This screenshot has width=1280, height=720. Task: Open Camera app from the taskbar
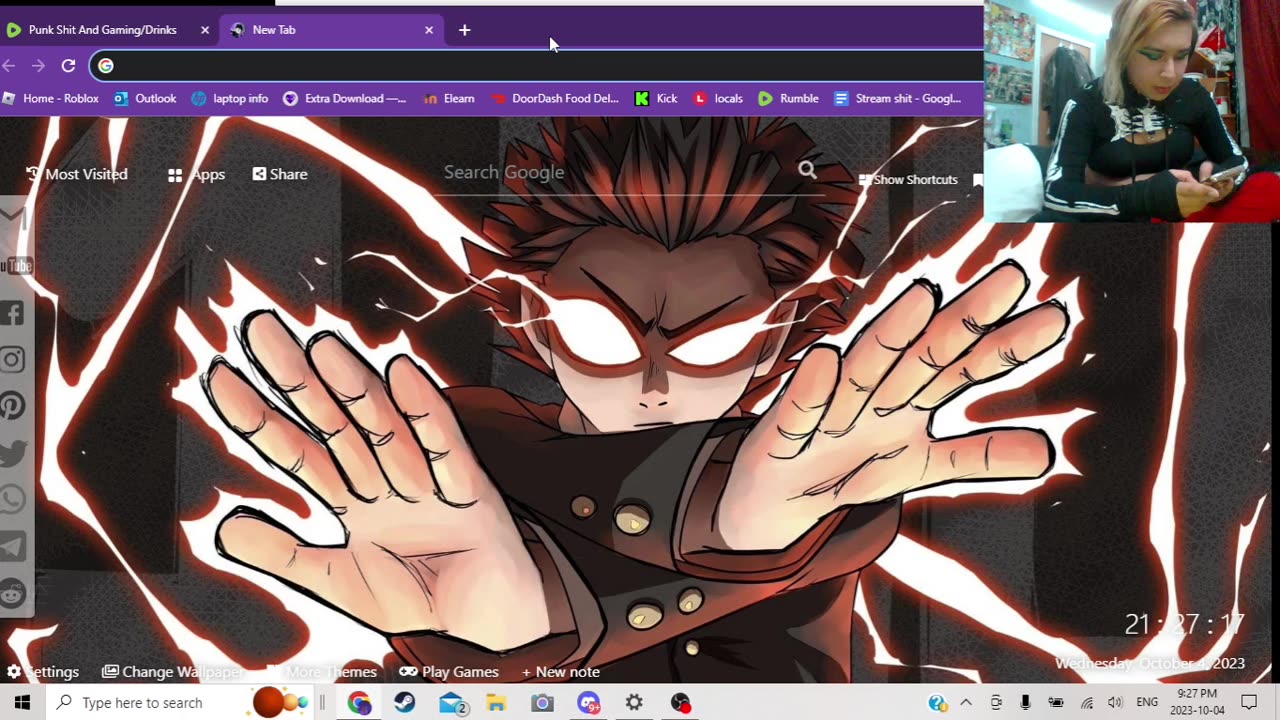[542, 703]
